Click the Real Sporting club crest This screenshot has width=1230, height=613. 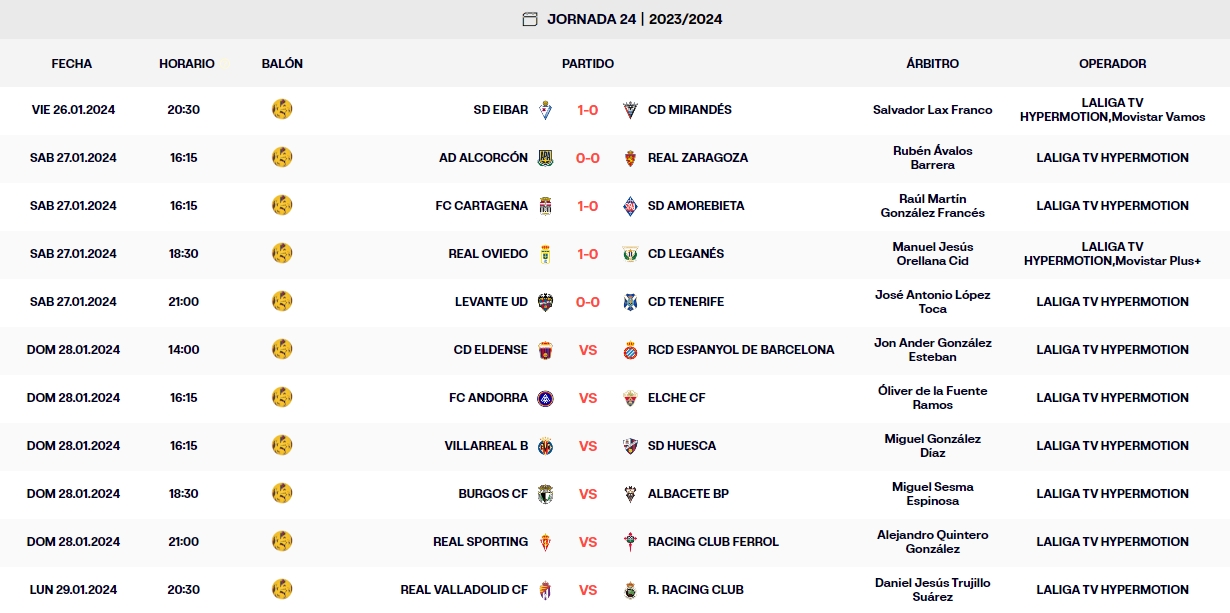(x=545, y=542)
